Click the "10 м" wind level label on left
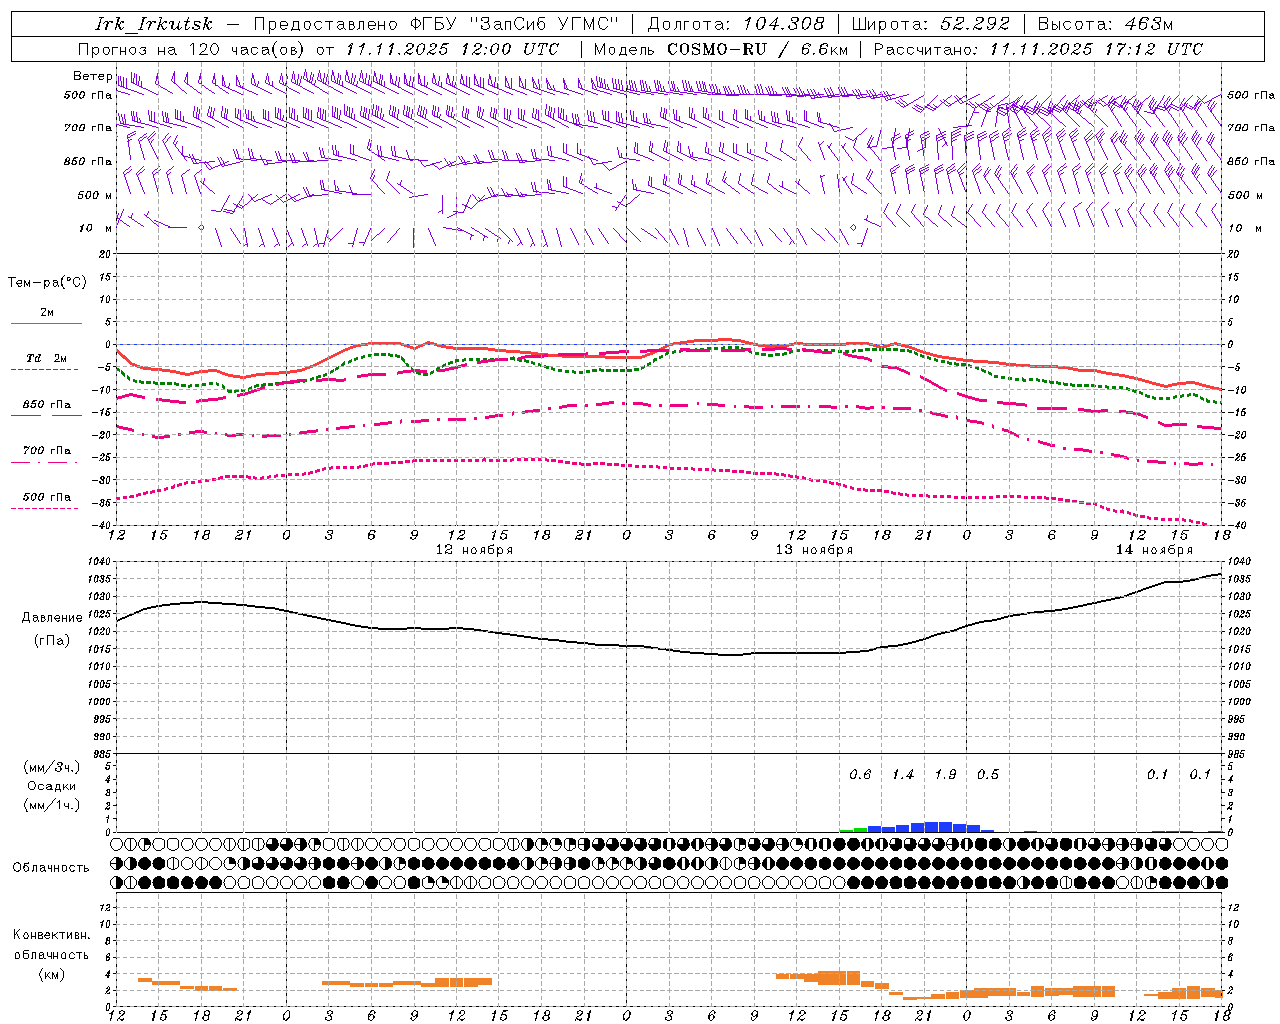This screenshot has height=1024, width=1280. click(97, 229)
